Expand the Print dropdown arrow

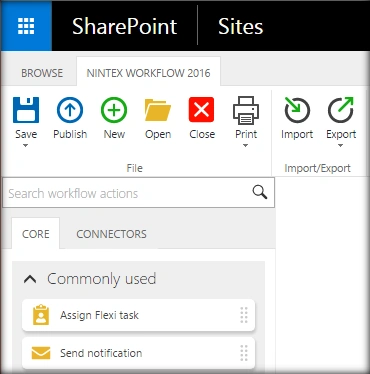[246, 146]
